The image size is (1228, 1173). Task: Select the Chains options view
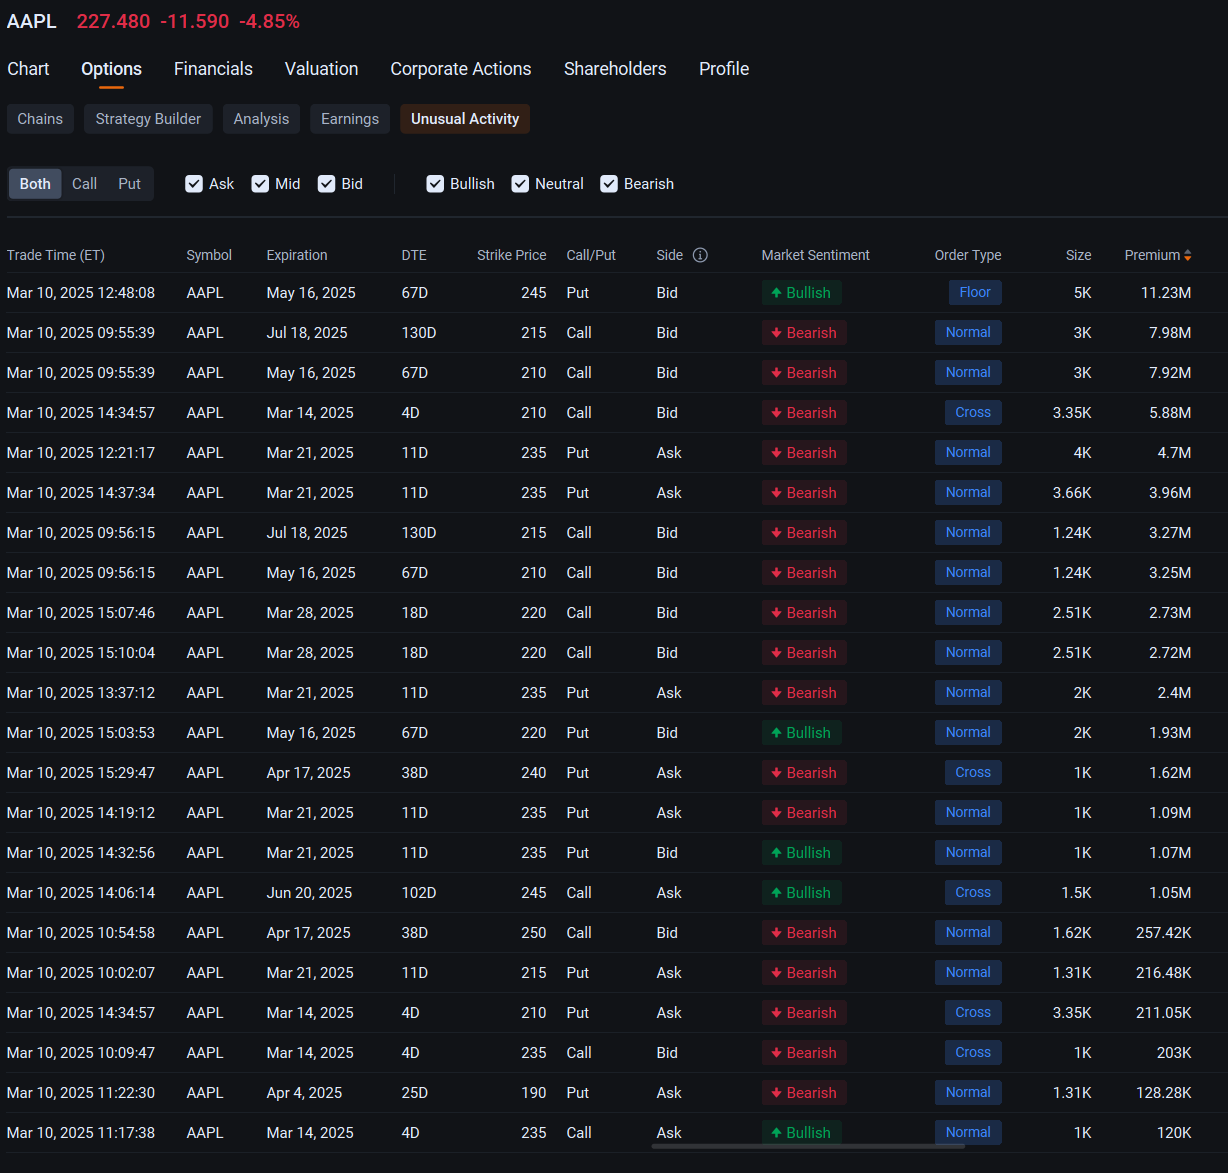coord(40,119)
